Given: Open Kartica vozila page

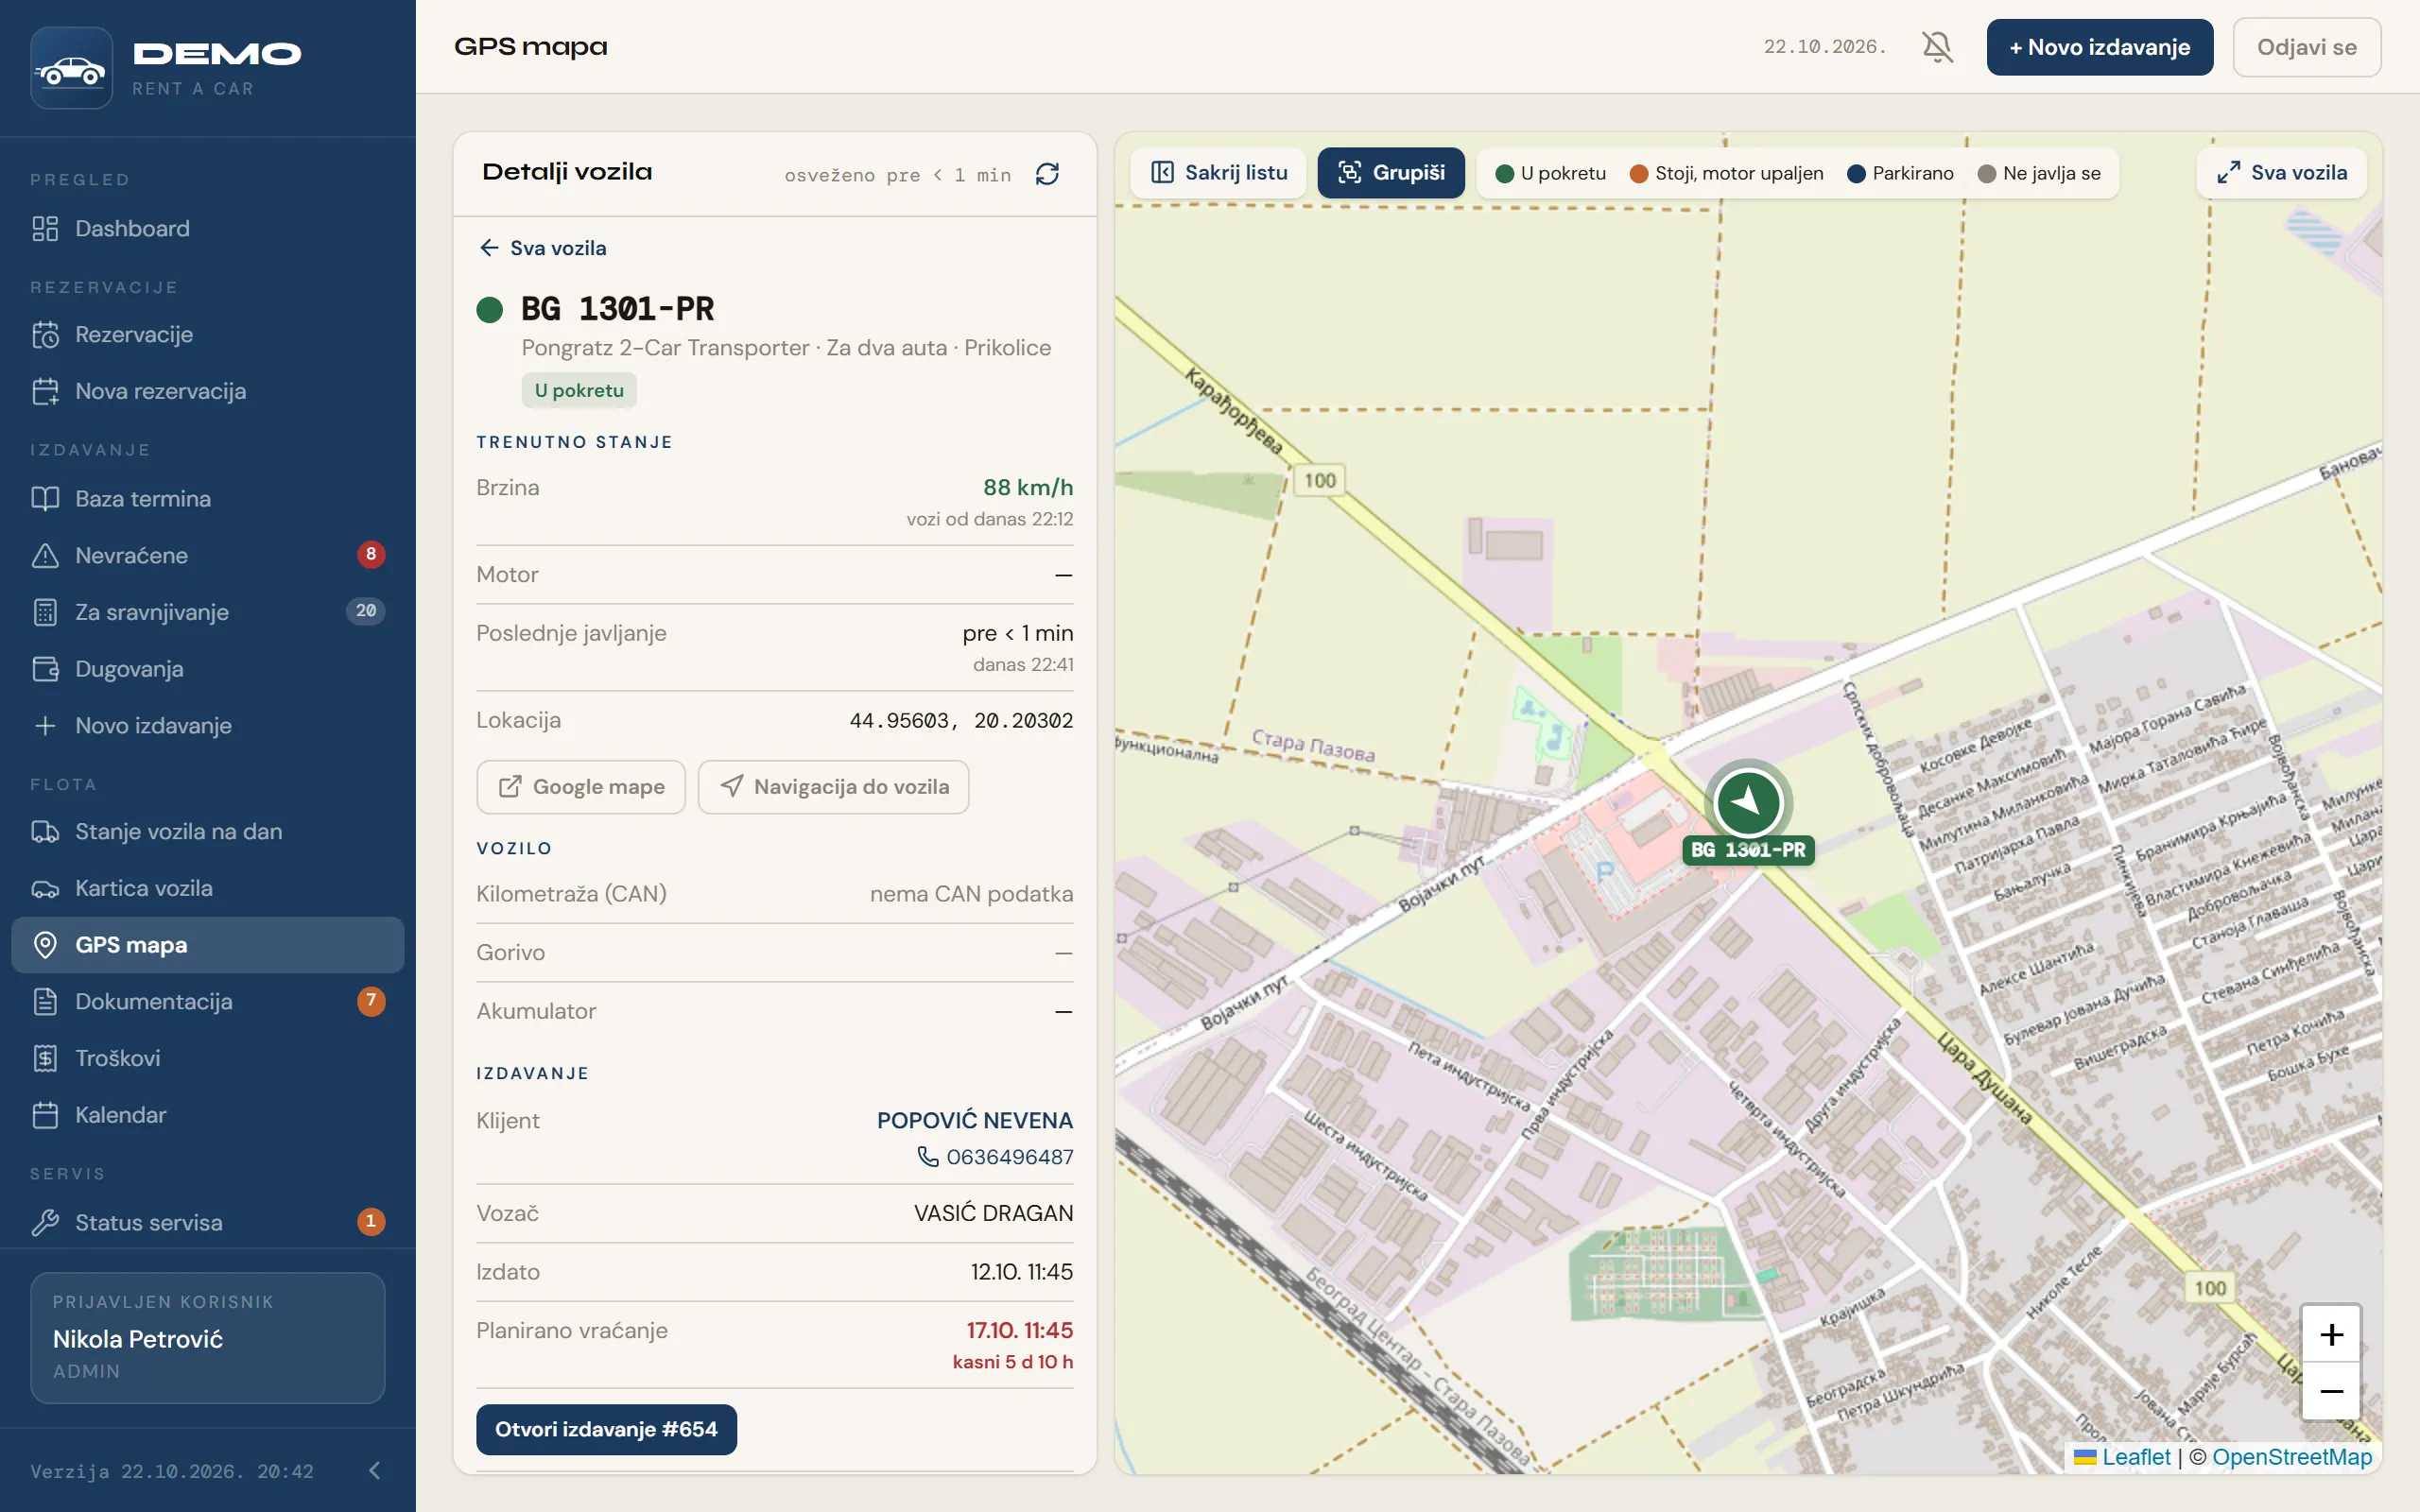Looking at the screenshot, I should 208,888.
